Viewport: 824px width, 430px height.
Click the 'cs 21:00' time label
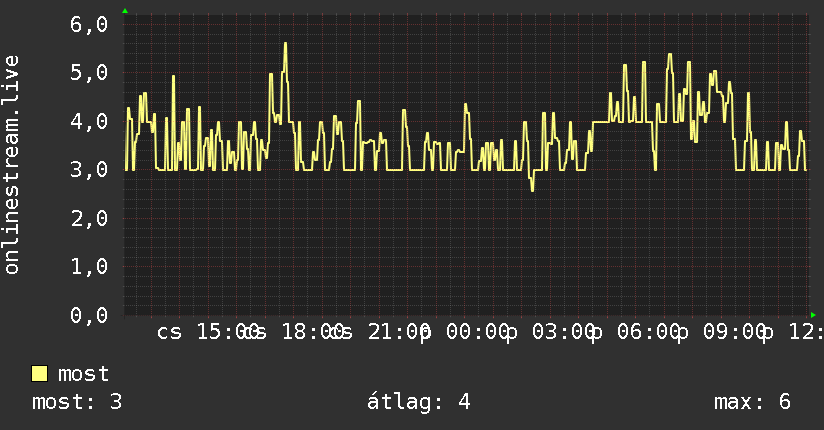(379, 332)
